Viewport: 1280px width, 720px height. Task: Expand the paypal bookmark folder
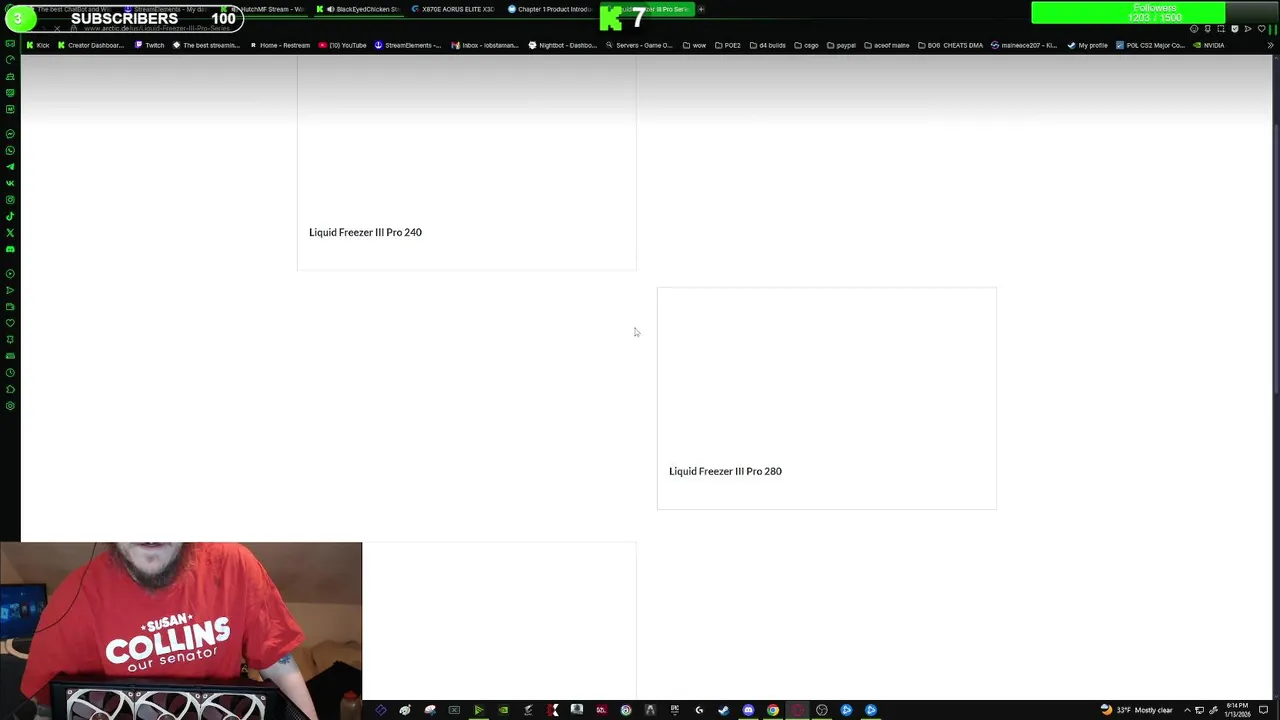[841, 45]
